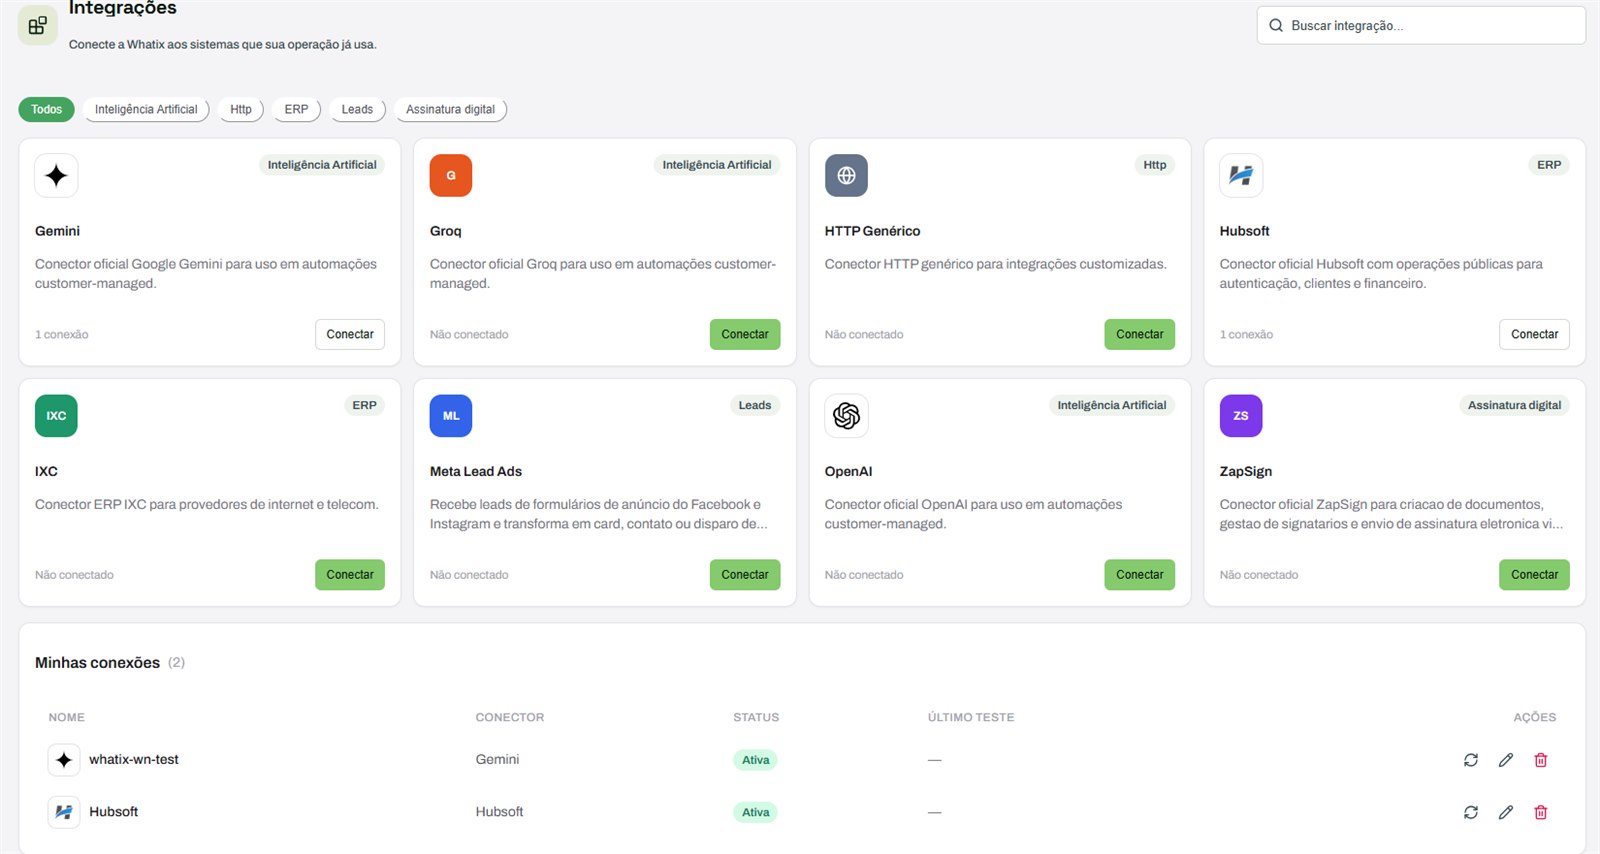Click the Gemini connector cell in the table
The image size is (1600, 854).
pyautogui.click(x=497, y=760)
